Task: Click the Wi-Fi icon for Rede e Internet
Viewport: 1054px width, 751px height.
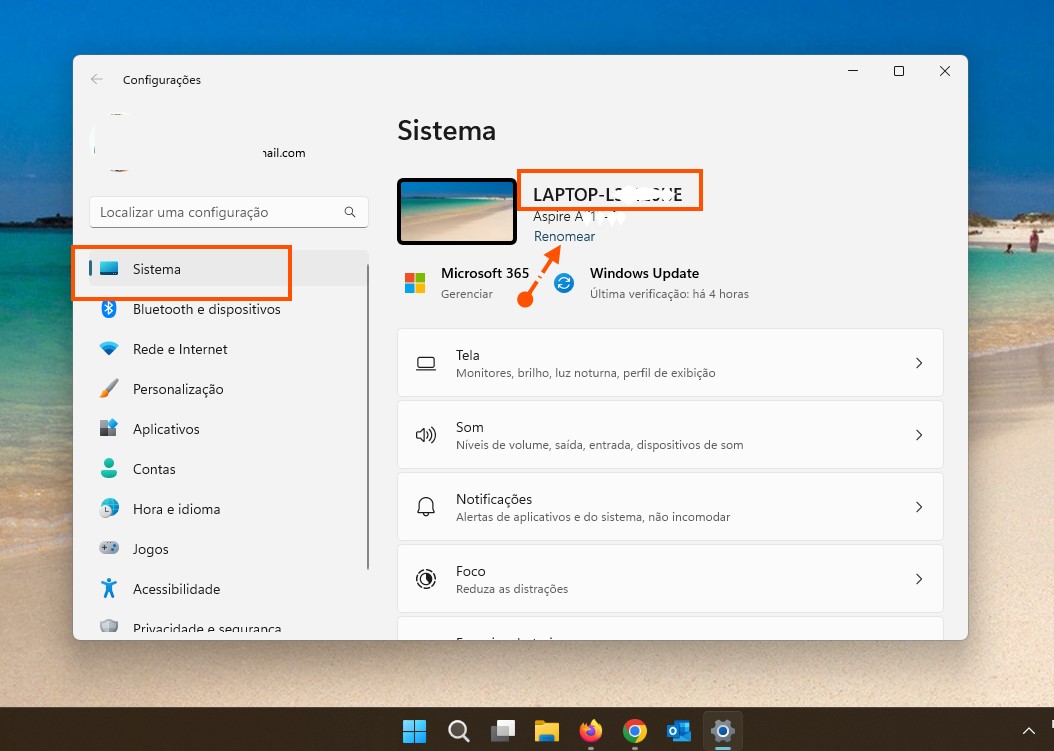Action: (109, 349)
